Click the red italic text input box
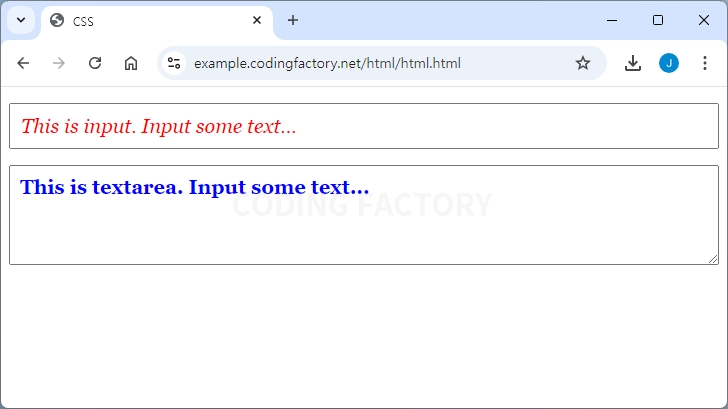Screen dimensions: 728x409 (x=364, y=126)
